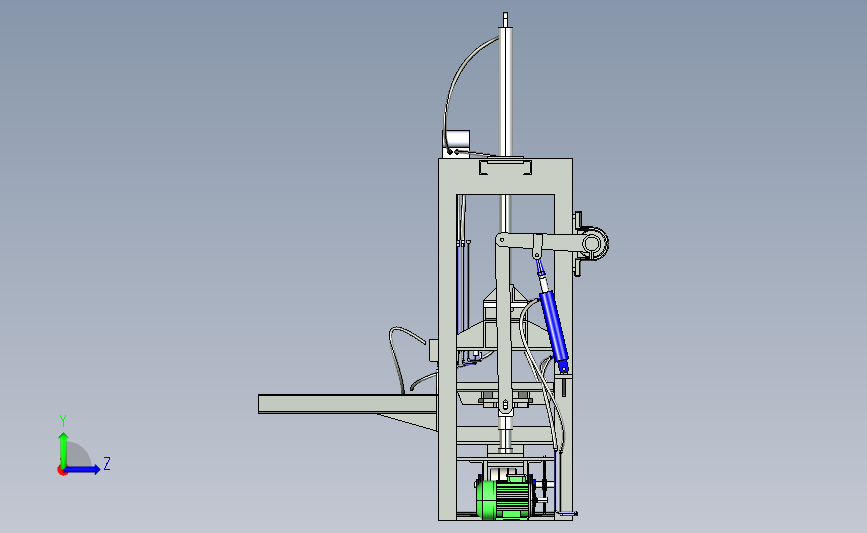Screen dimensions: 867x533
Task: Select the blue Z-axis arrow of the triad
Action: coord(83,469)
